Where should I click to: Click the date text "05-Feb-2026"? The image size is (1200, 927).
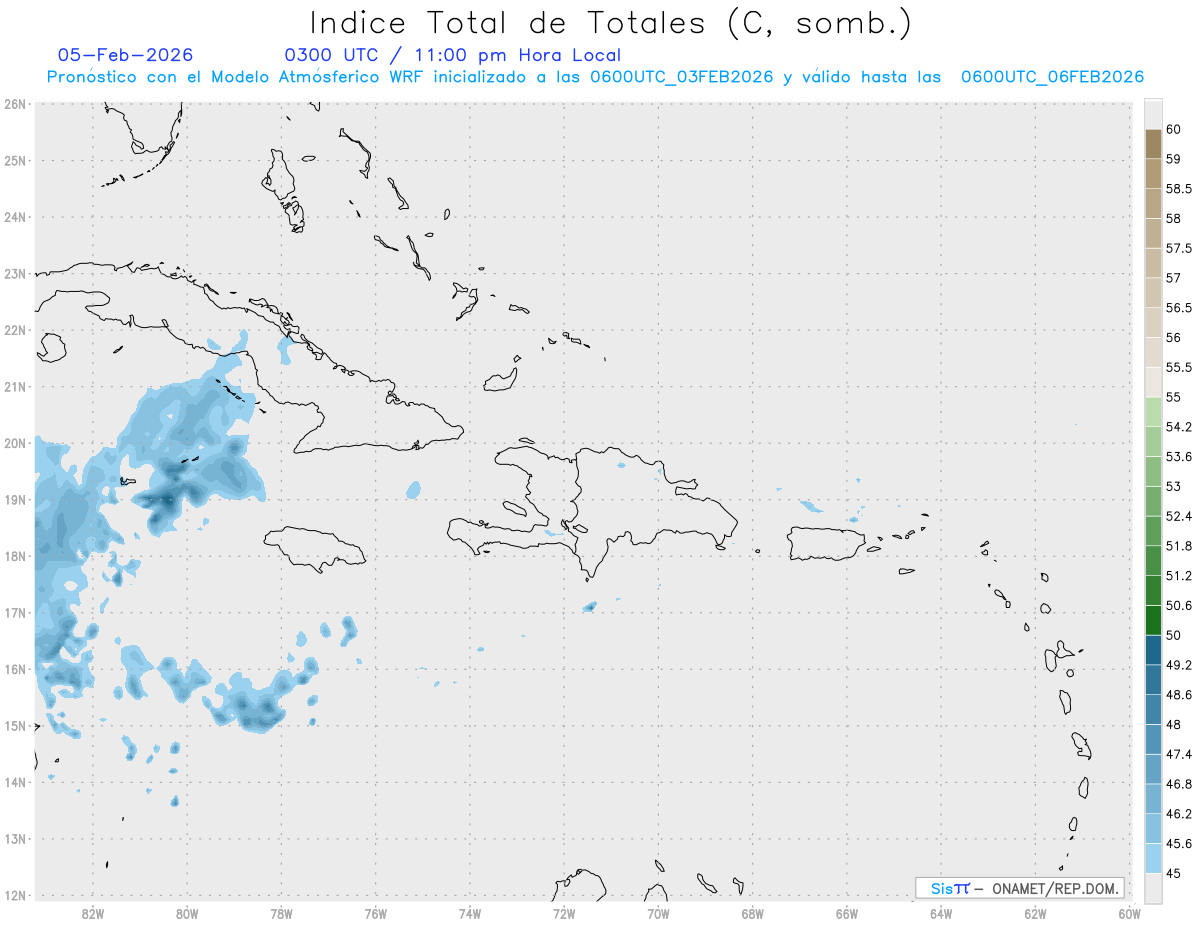click(x=126, y=55)
